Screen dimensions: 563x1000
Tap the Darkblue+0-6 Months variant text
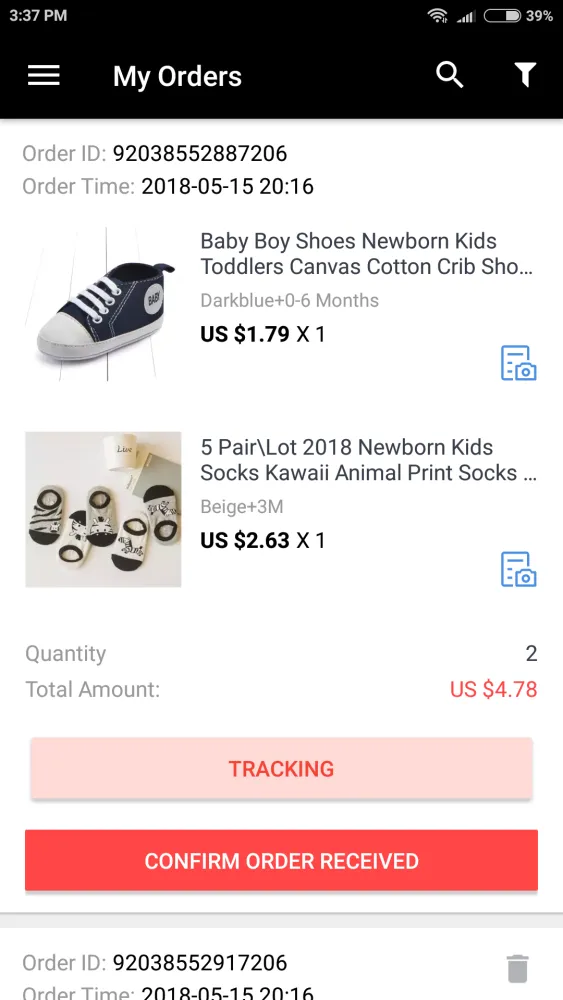point(289,300)
